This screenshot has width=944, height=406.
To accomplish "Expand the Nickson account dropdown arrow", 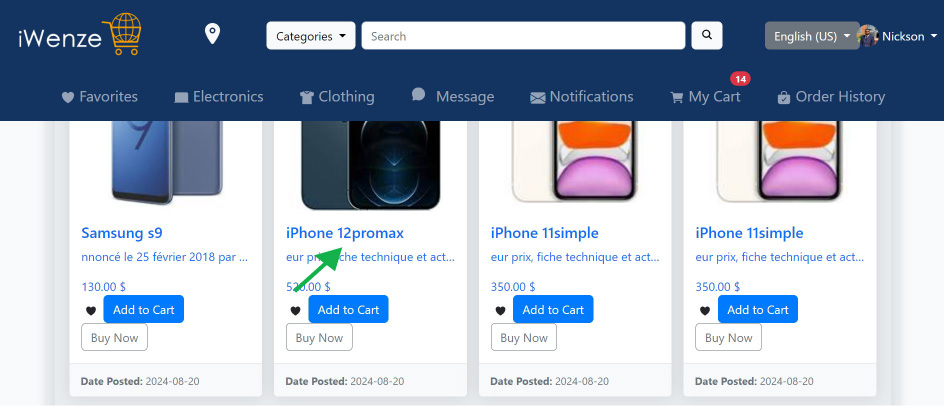I will point(934,36).
